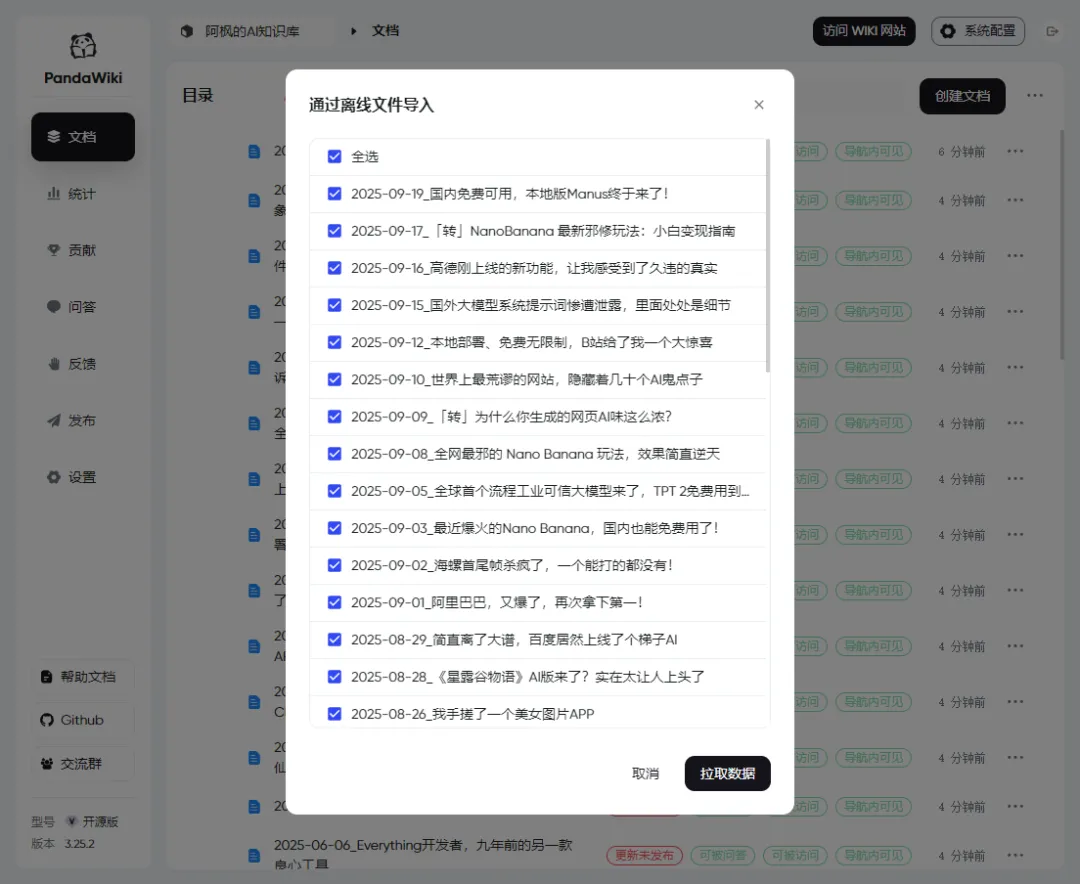The height and width of the screenshot is (884, 1080).
Task: Open the row actions menu for a document
Action: [x=1015, y=152]
